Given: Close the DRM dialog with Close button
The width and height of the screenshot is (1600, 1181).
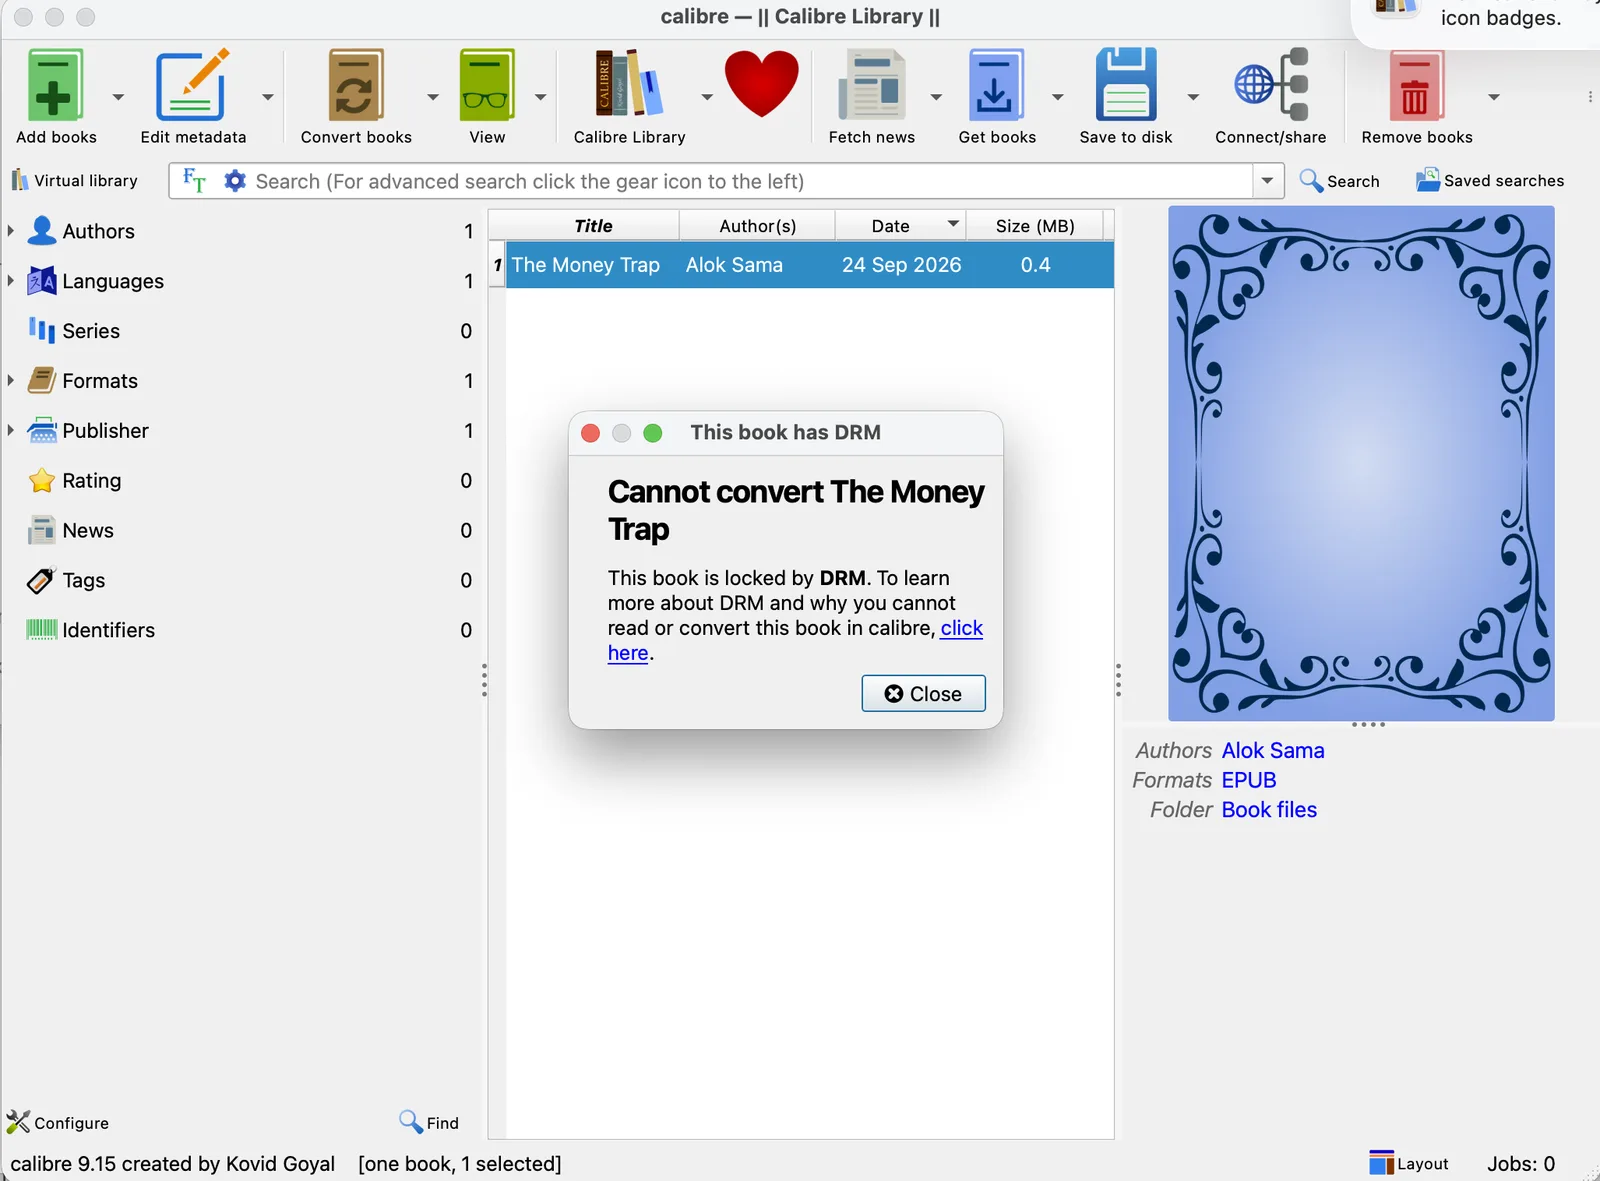Looking at the screenshot, I should 923,694.
